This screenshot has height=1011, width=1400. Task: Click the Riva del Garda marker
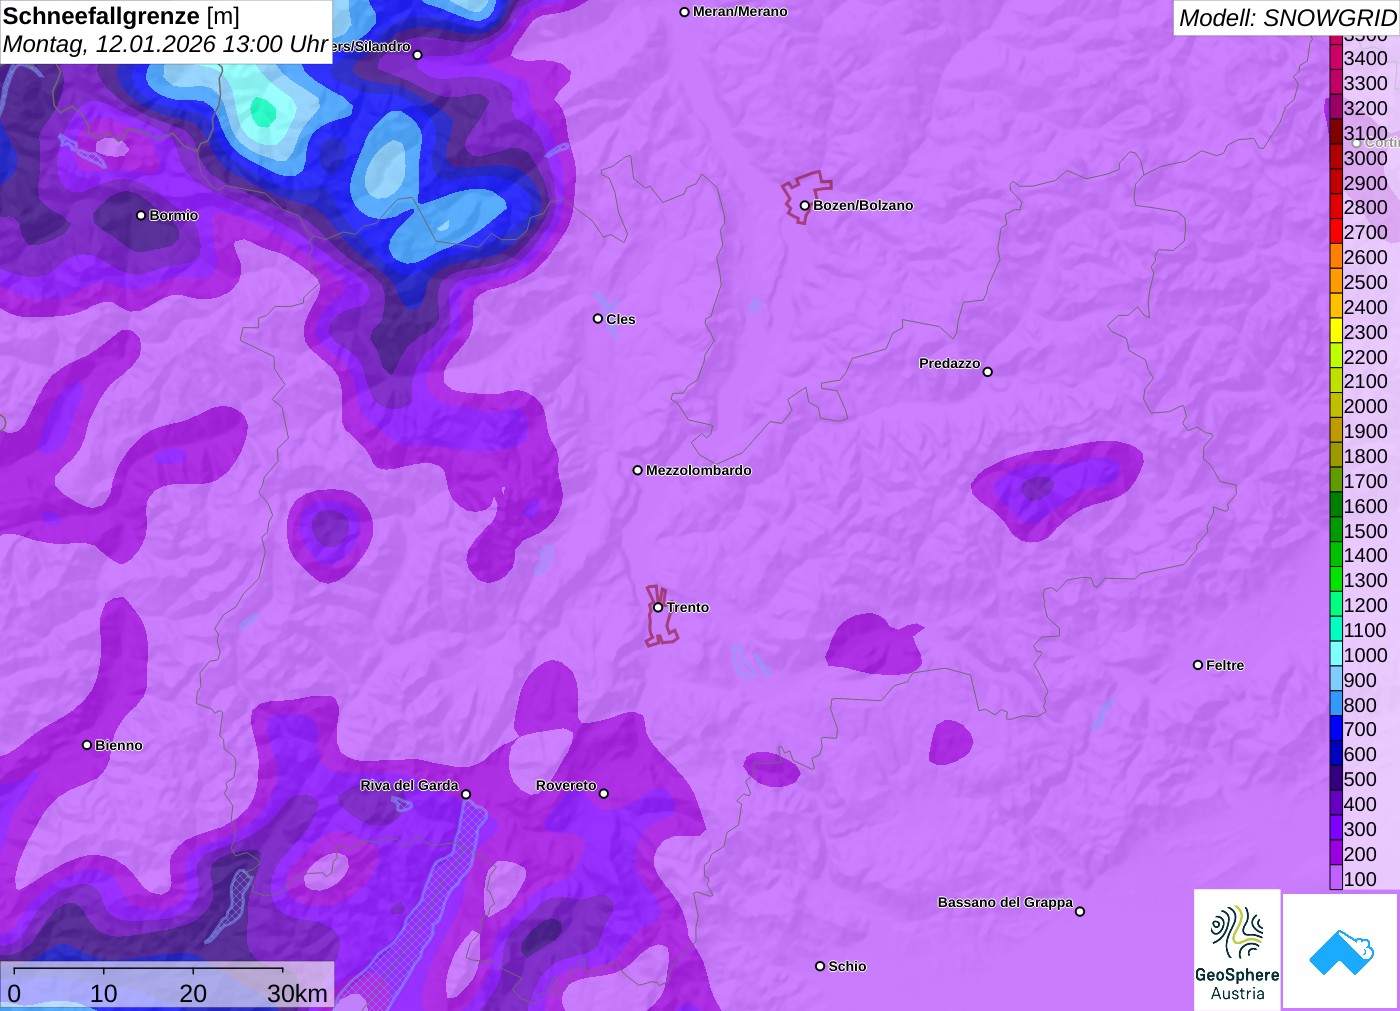pyautogui.click(x=466, y=794)
